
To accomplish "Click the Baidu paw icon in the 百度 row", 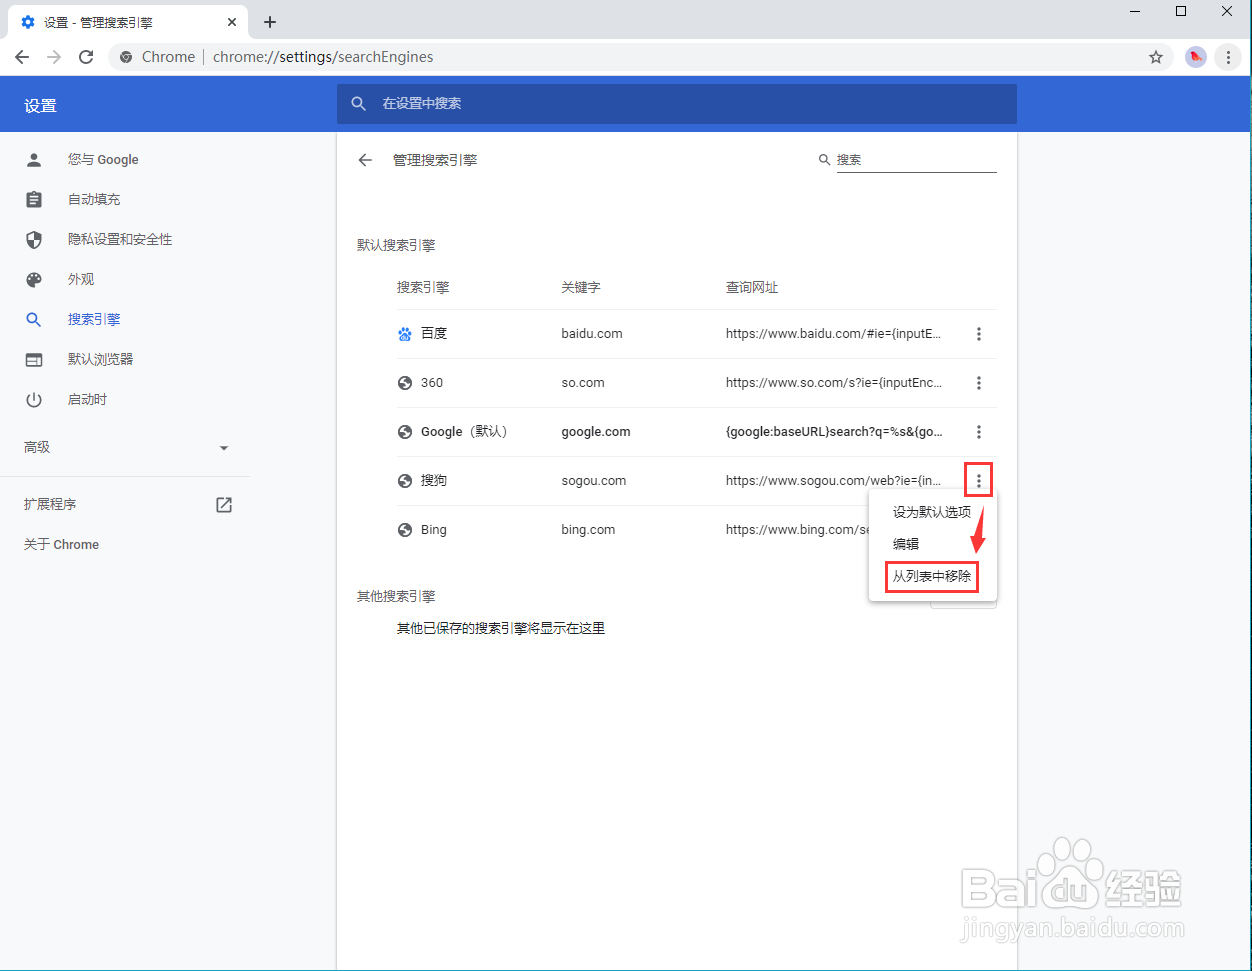I will click(x=405, y=334).
